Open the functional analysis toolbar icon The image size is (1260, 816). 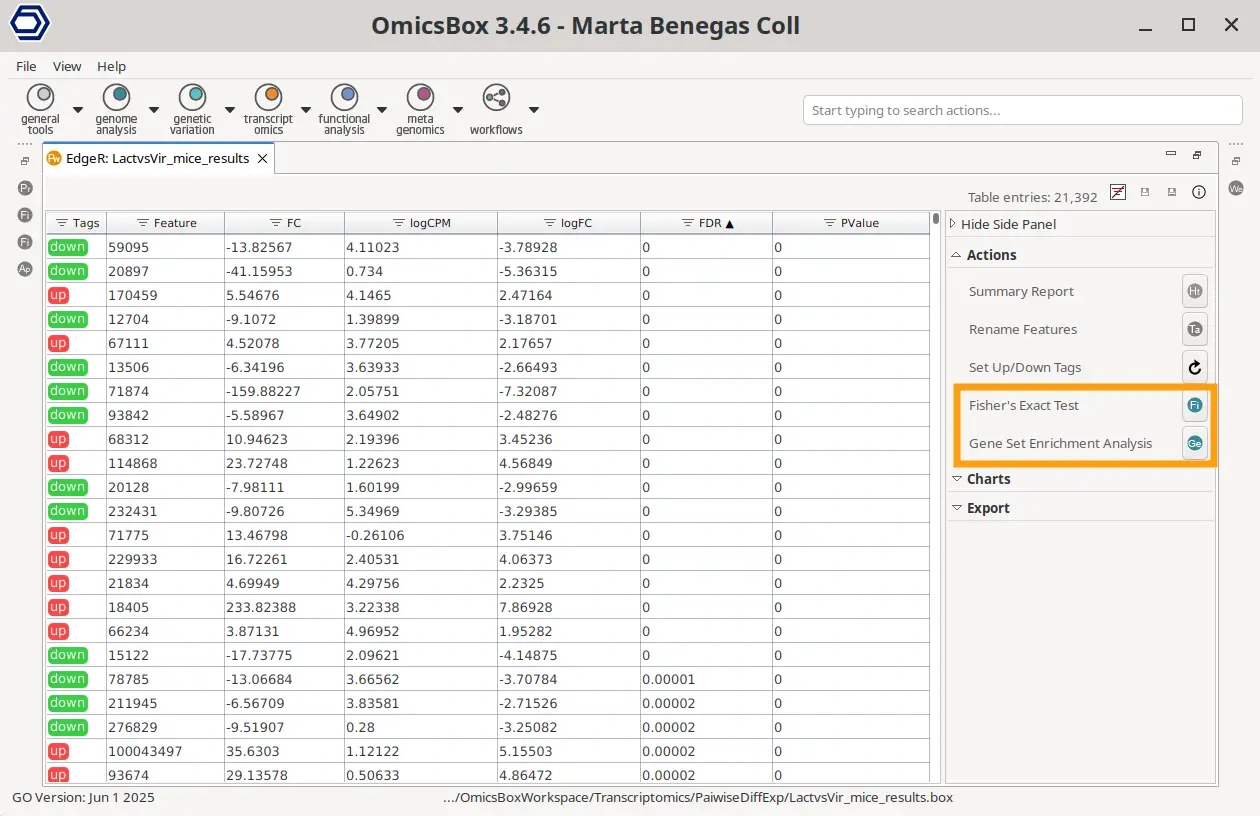point(344,97)
